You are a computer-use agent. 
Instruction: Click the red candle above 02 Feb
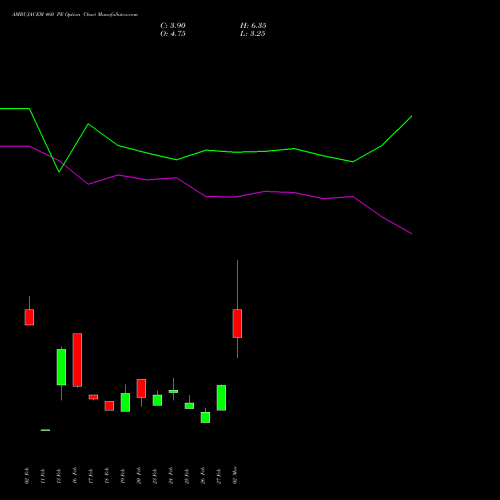pos(29,317)
